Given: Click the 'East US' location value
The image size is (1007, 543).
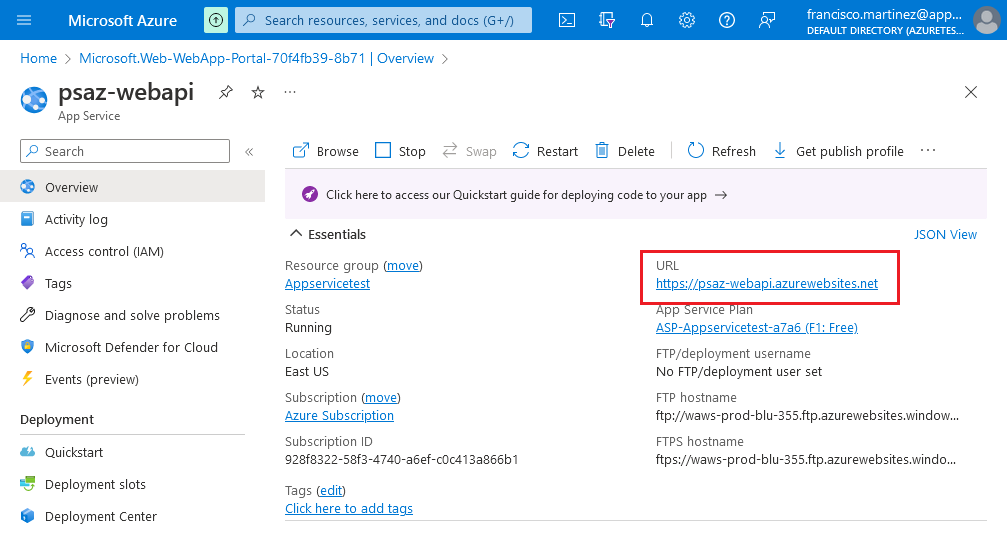Looking at the screenshot, I should [306, 372].
